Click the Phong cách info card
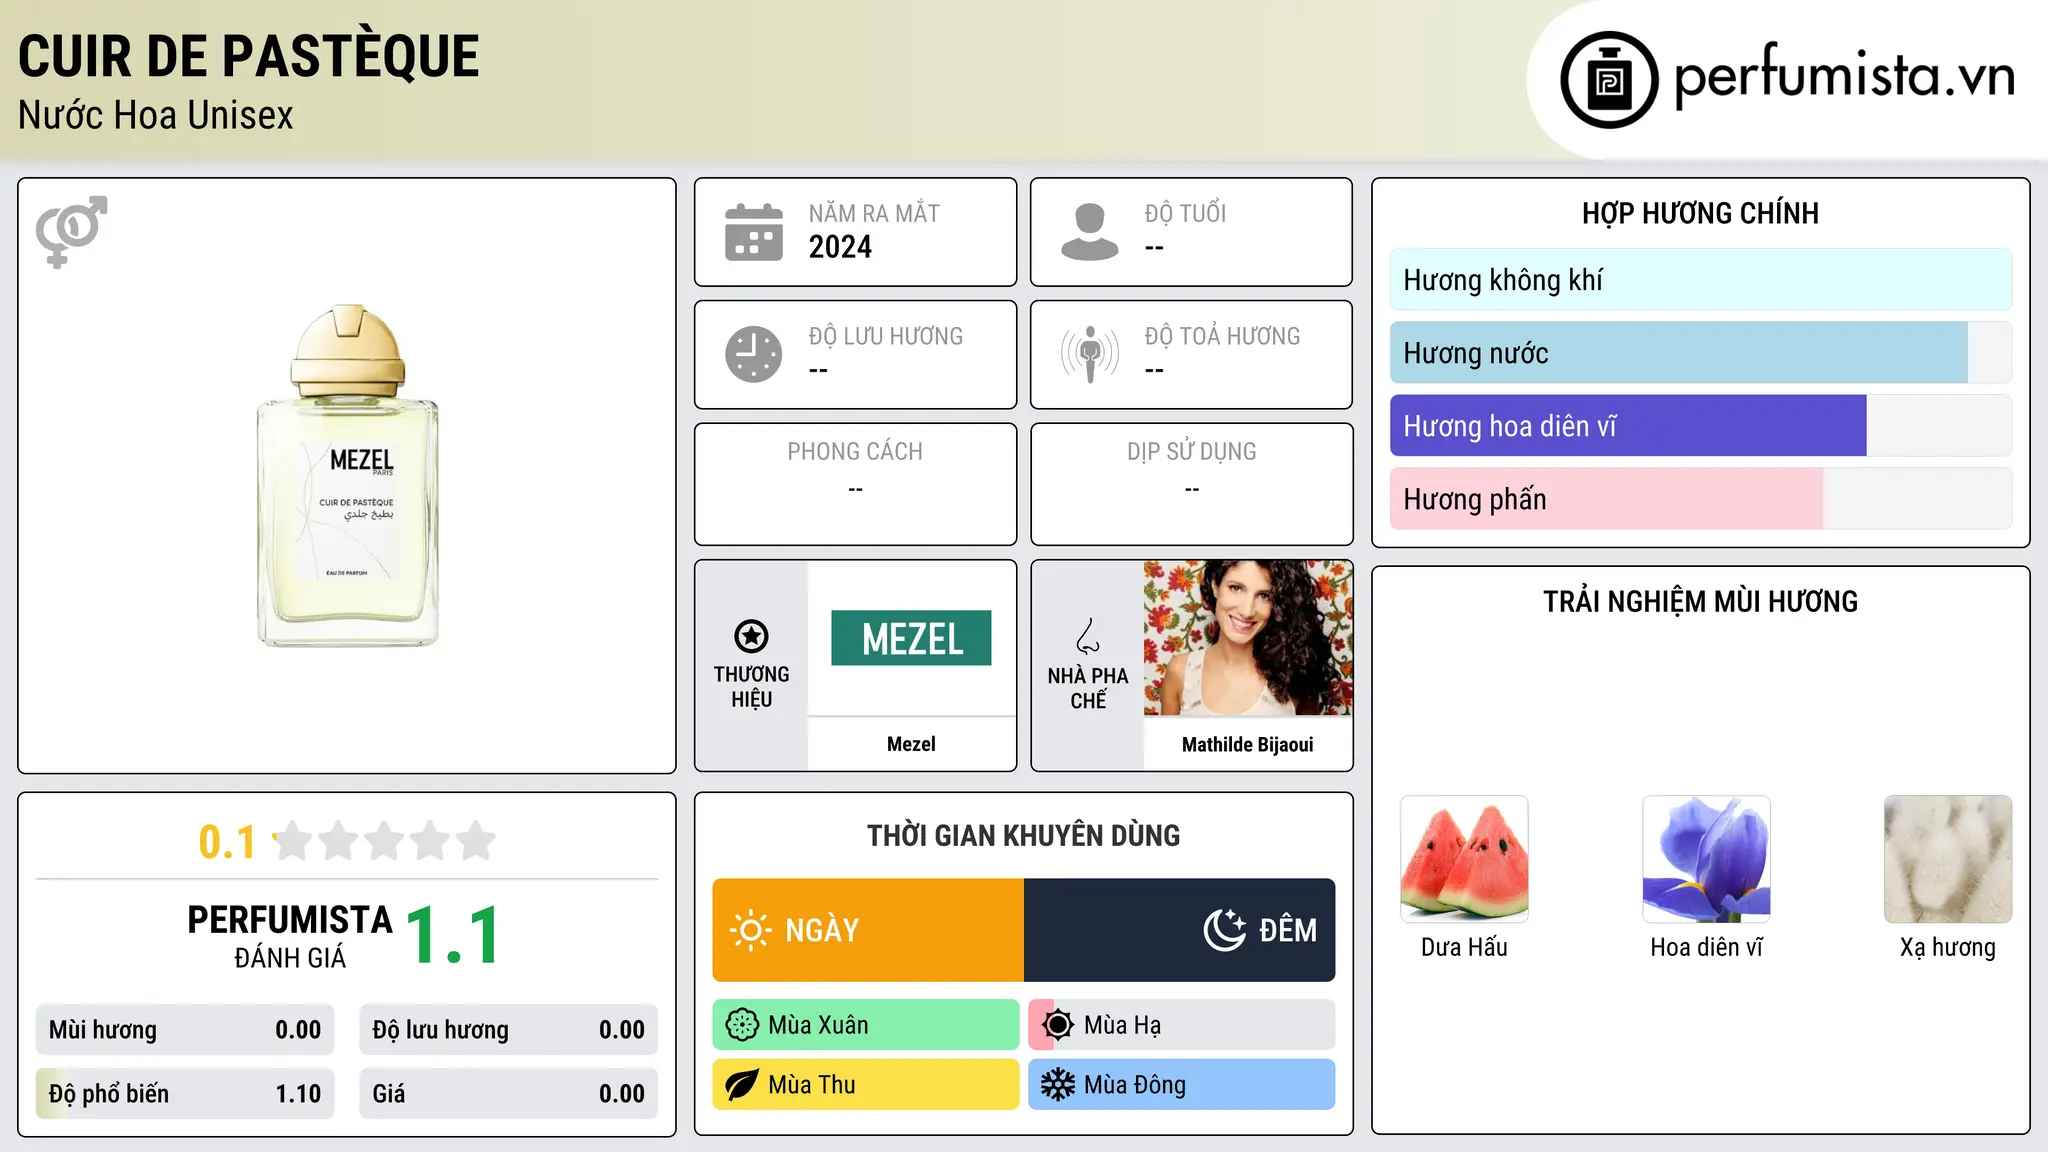The width and height of the screenshot is (2048, 1152). click(855, 484)
